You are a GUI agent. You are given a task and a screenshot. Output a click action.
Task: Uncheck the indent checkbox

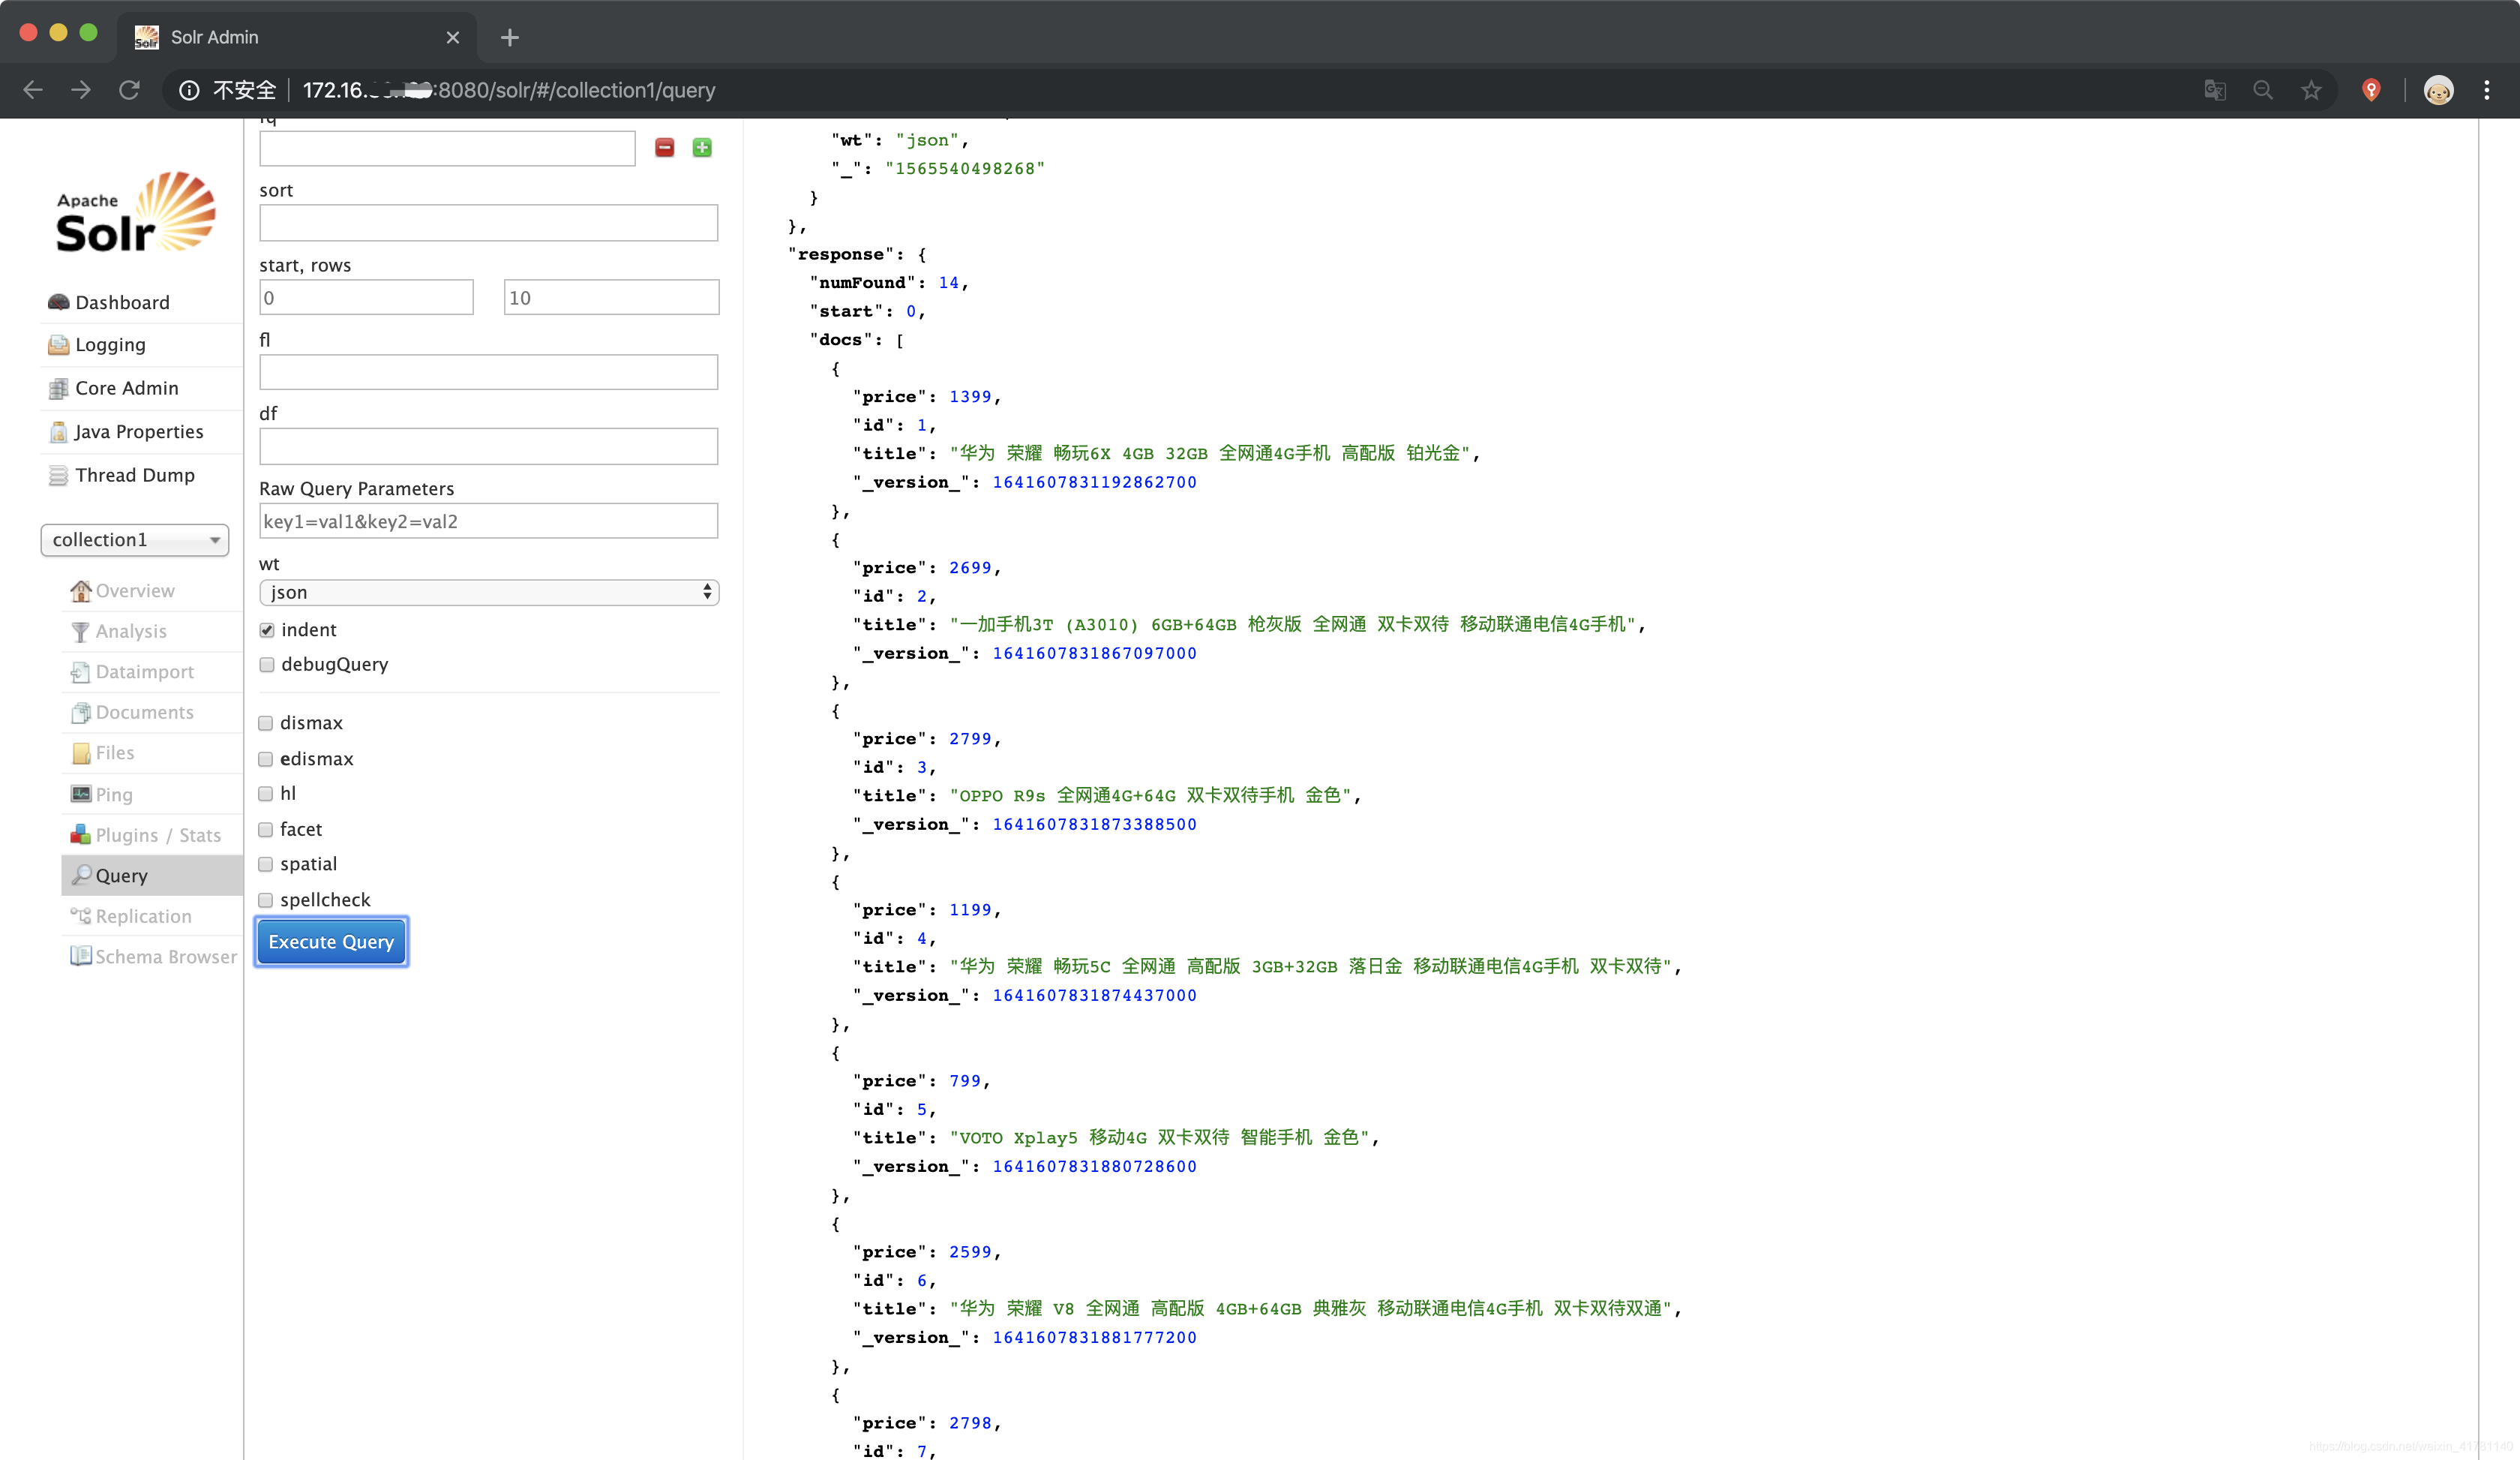click(x=267, y=630)
